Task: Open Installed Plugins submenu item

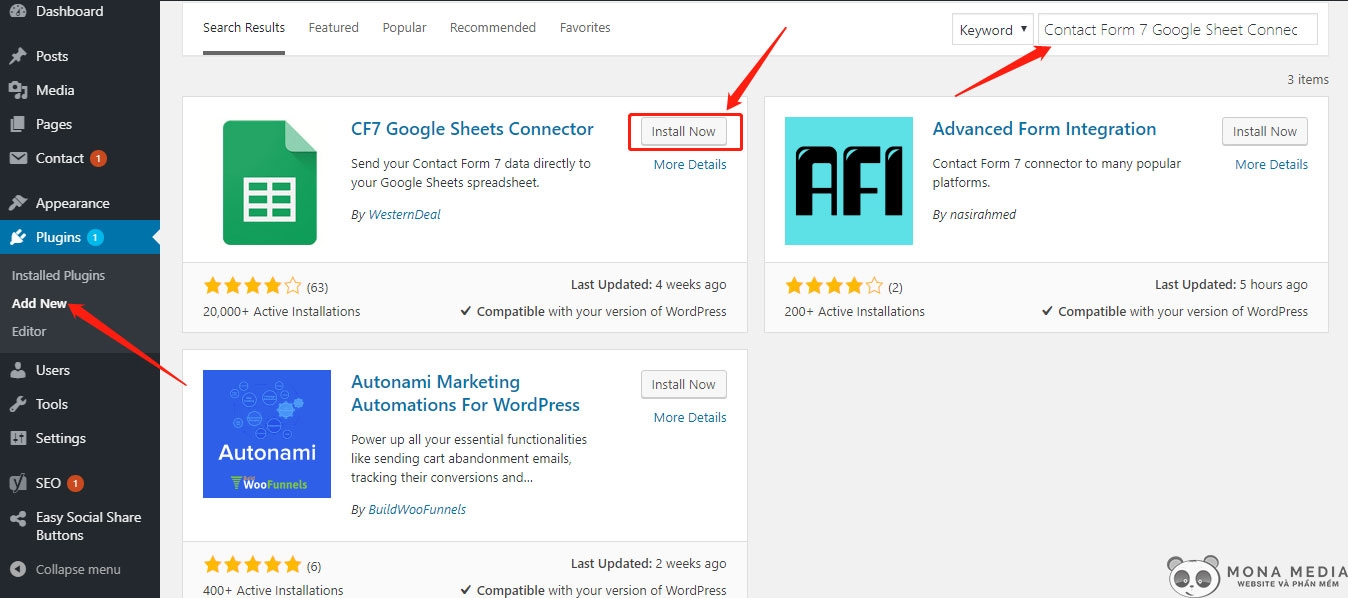Action: (58, 275)
